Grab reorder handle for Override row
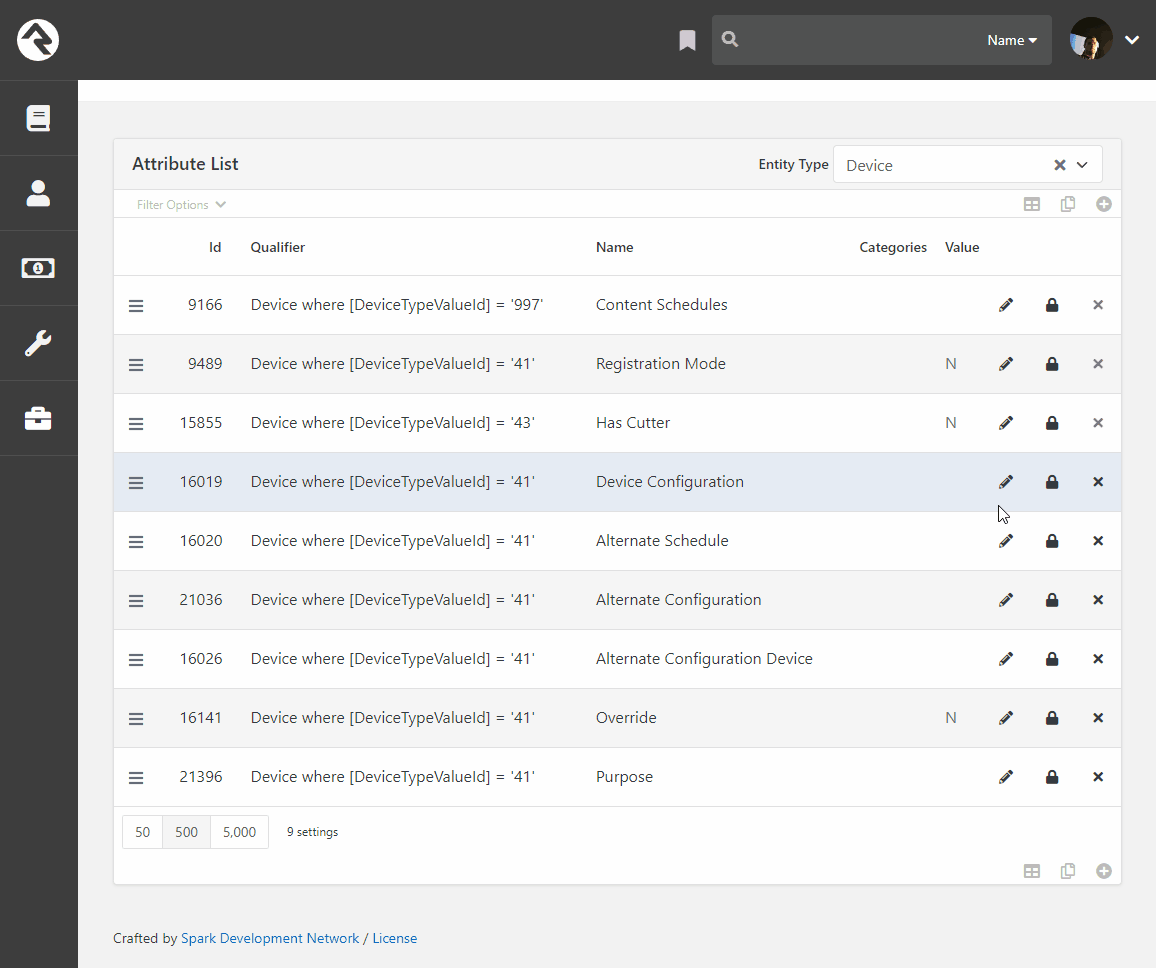This screenshot has width=1156, height=968. [x=136, y=718]
